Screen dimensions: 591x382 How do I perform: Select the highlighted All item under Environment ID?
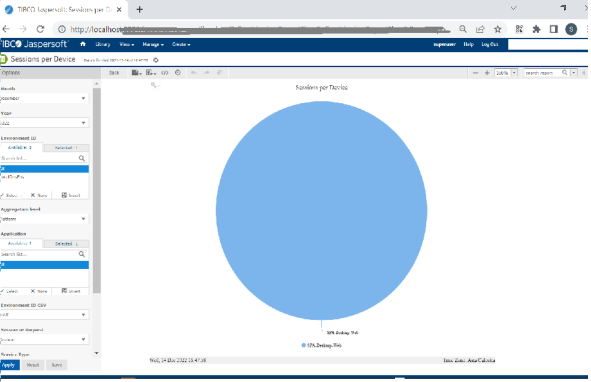(x=44, y=169)
